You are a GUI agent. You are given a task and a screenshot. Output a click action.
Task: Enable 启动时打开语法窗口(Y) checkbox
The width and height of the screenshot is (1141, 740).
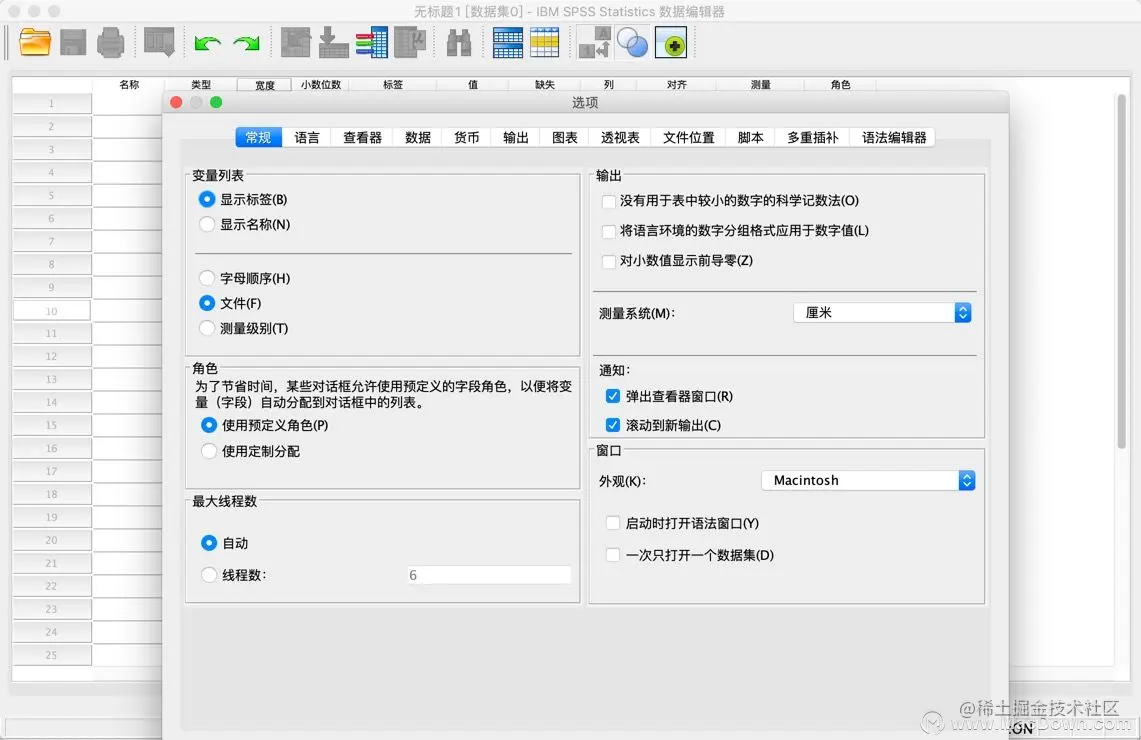point(613,523)
